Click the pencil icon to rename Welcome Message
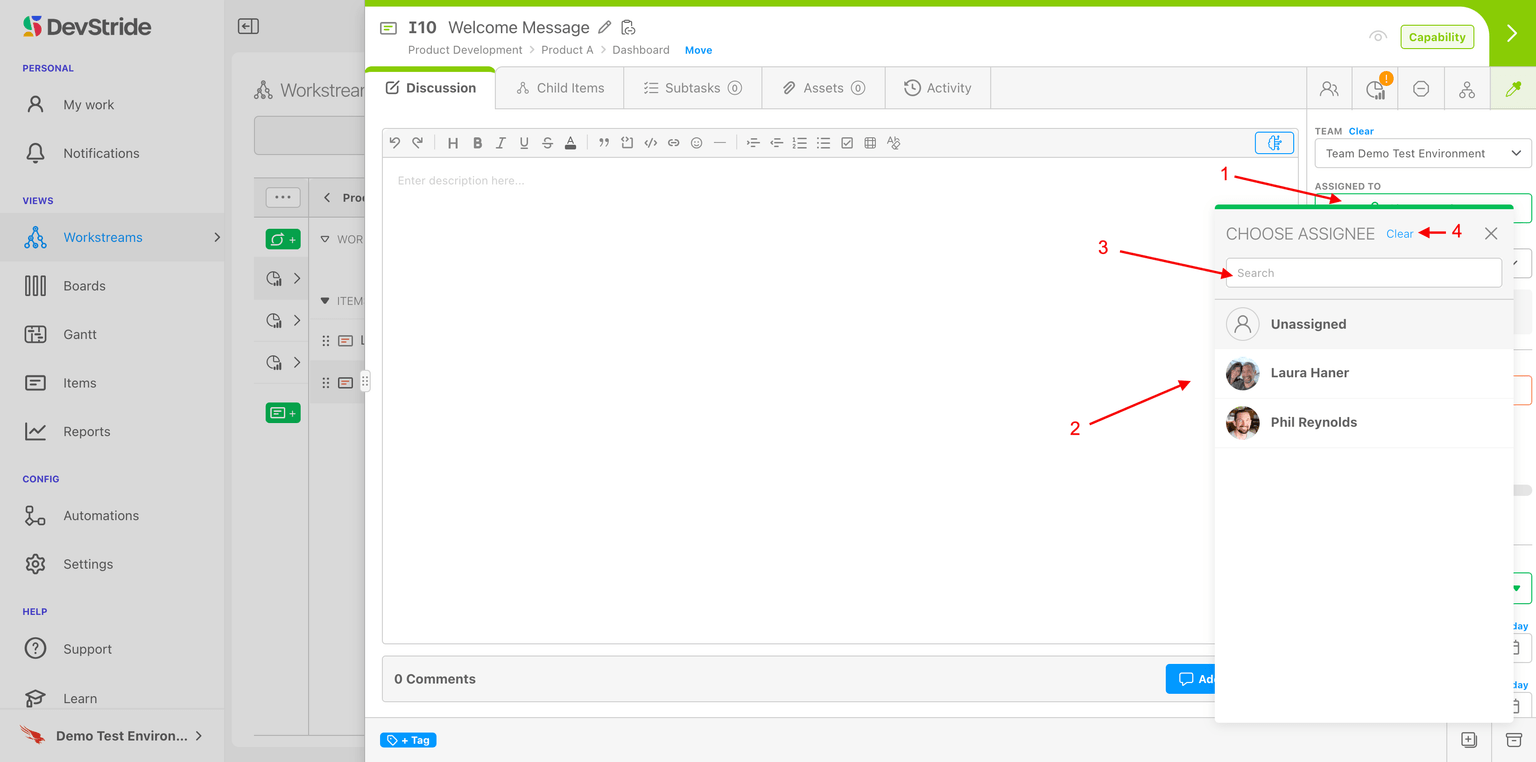1536x762 pixels. point(604,28)
